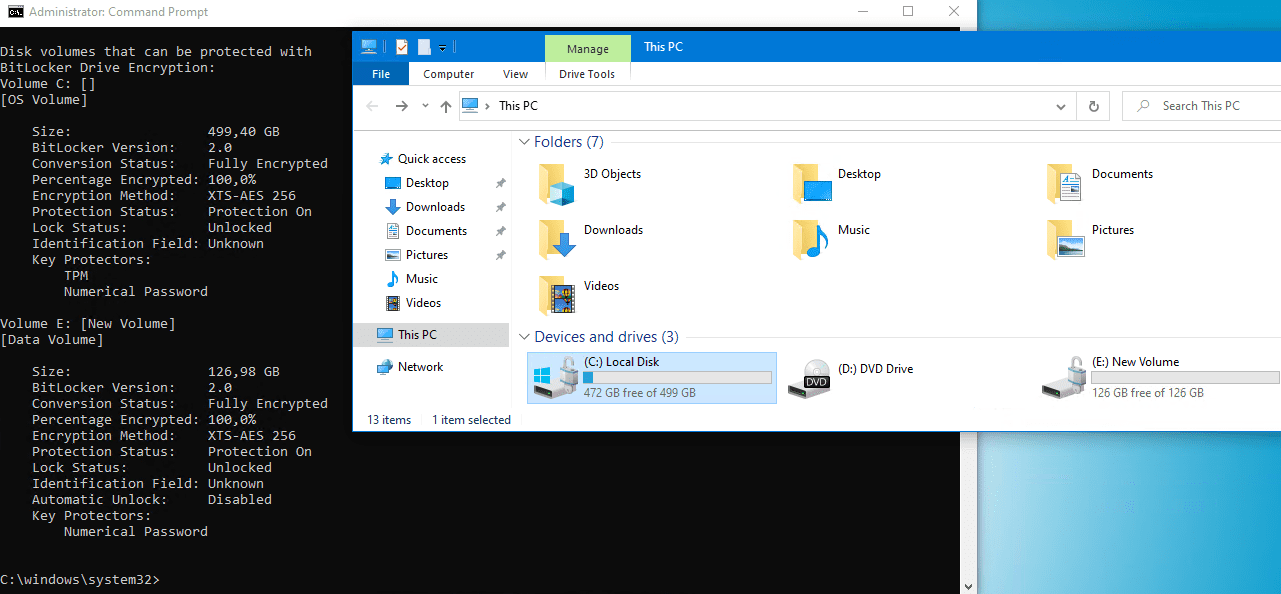Screen dimensions: 1281x594
Task: Refresh the This PC view
Action: pos(1093,106)
